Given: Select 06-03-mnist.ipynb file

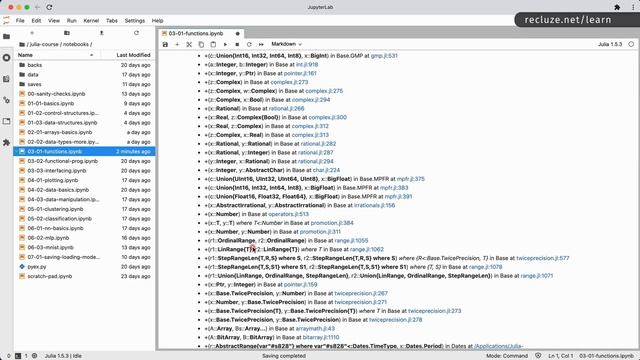Looking at the screenshot, I should [x=85, y=247].
